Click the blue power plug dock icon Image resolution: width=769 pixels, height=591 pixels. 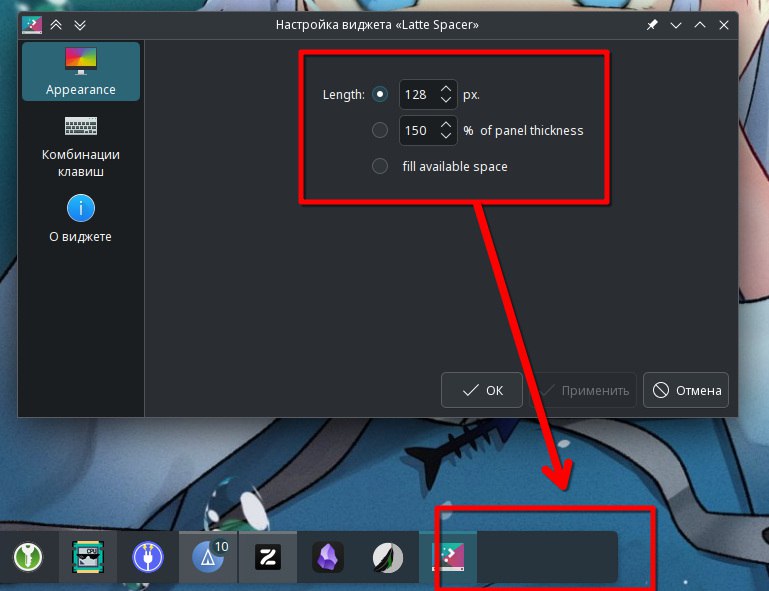click(147, 557)
